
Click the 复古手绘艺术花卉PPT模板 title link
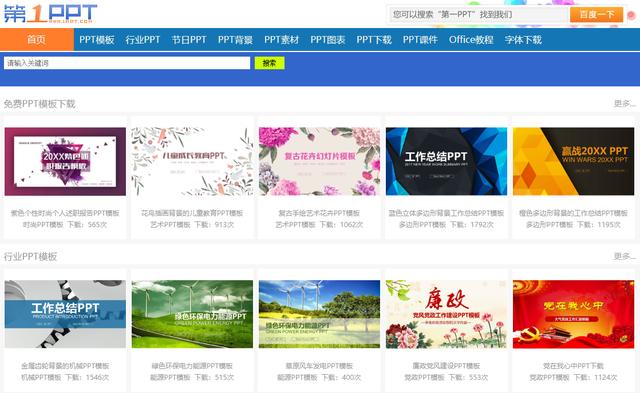click(x=319, y=213)
